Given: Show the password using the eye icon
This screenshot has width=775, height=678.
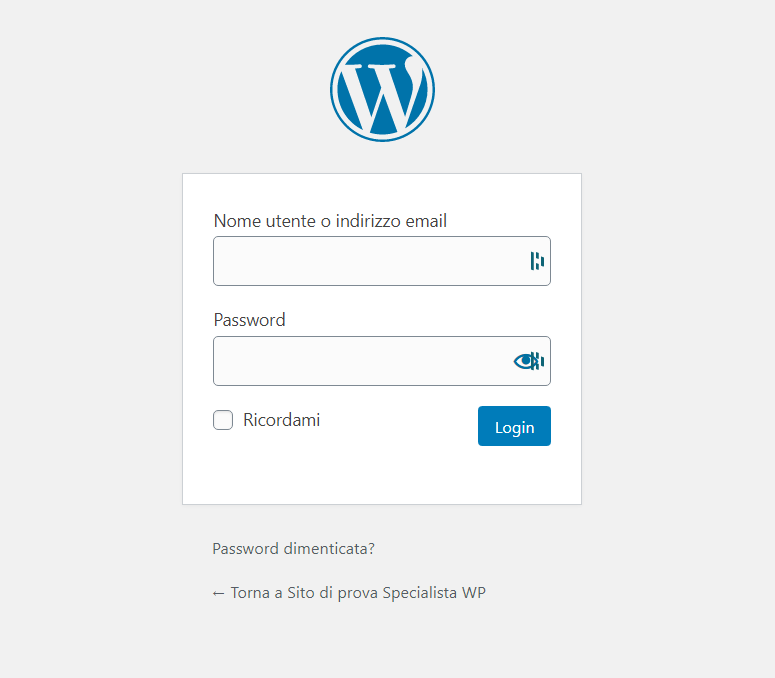Looking at the screenshot, I should [x=524, y=361].
